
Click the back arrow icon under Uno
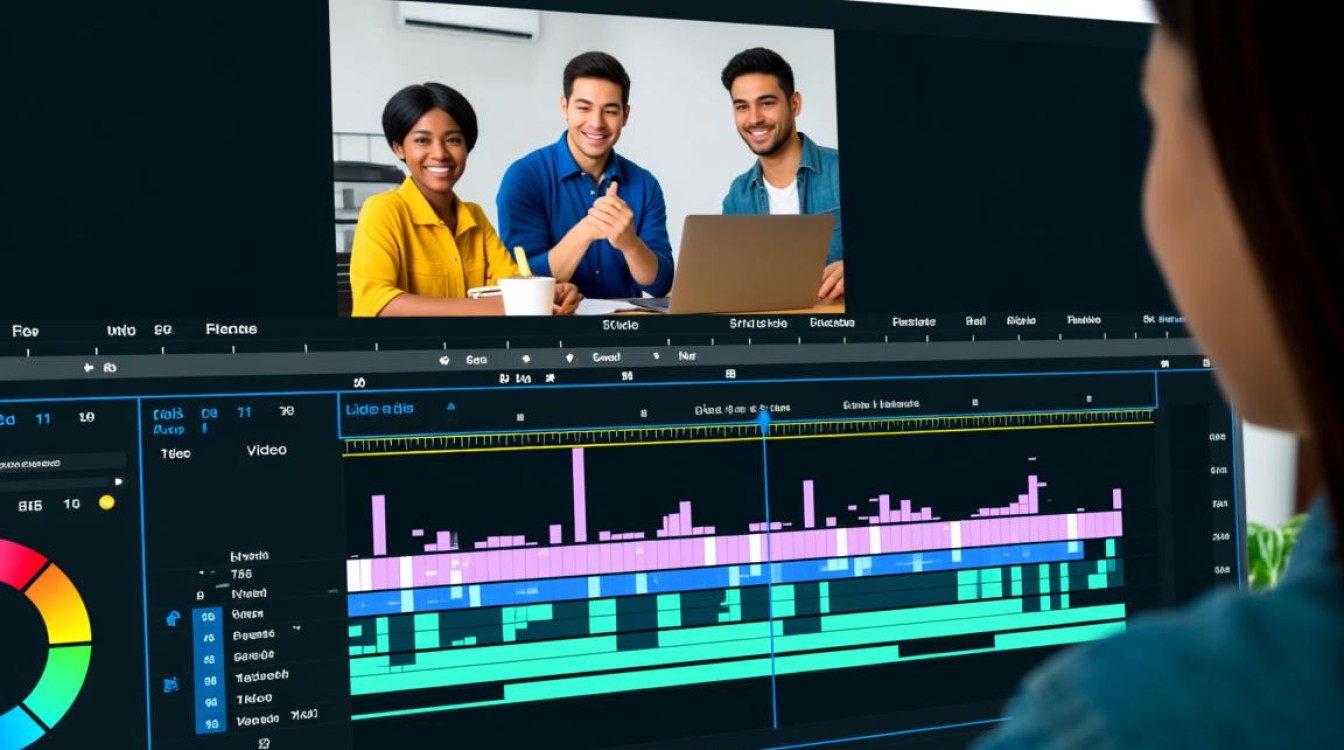pyautogui.click(x=88, y=368)
